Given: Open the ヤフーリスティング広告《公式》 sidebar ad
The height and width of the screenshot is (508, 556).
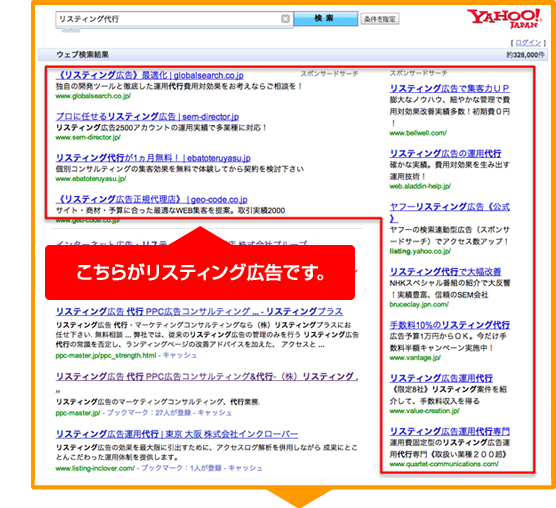Looking at the screenshot, I should tap(450, 212).
